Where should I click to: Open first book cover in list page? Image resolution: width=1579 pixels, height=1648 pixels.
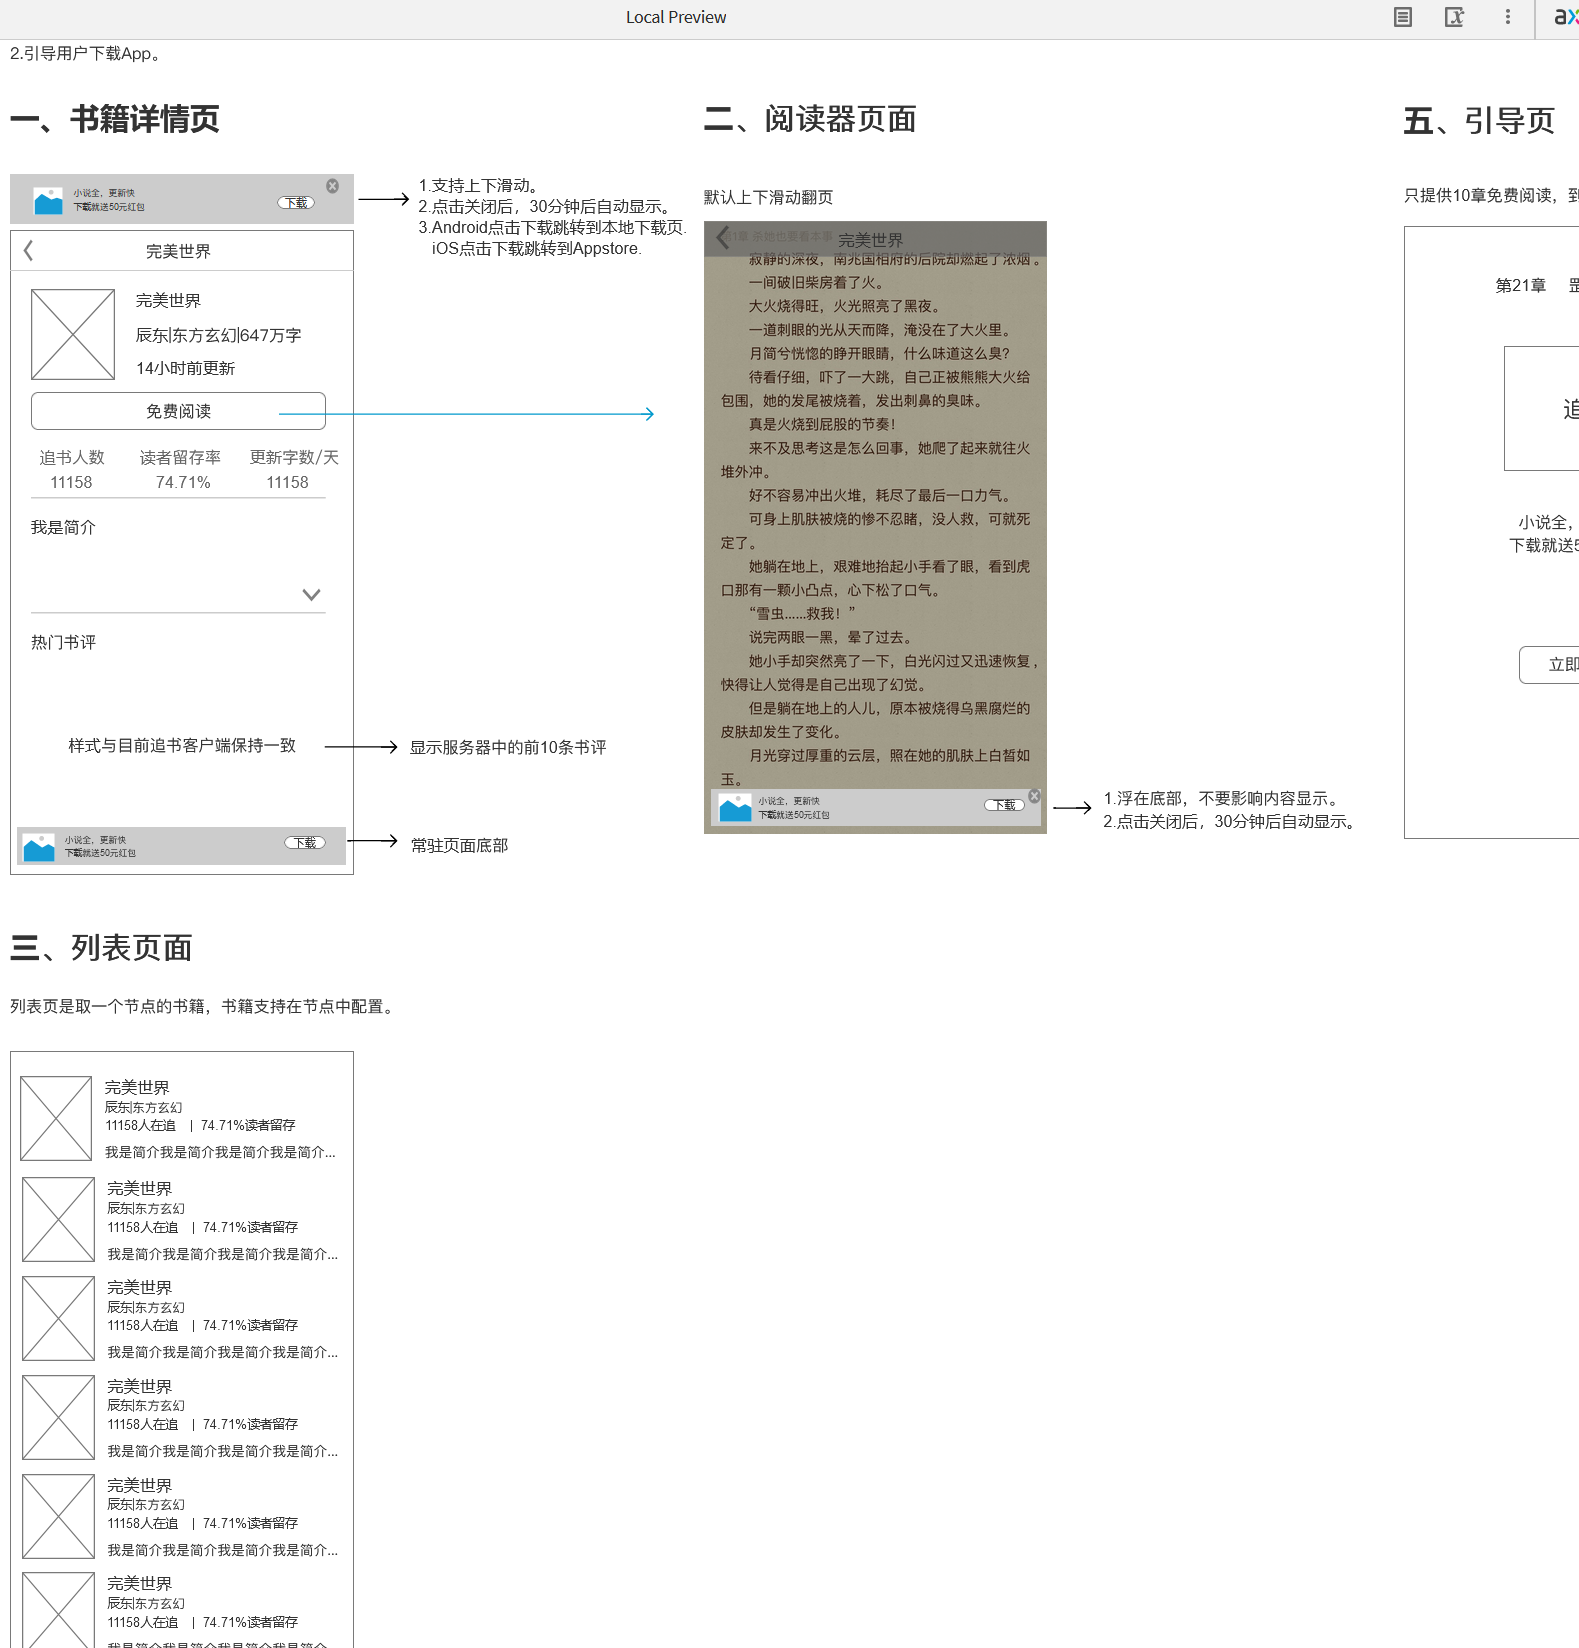pos(56,1118)
